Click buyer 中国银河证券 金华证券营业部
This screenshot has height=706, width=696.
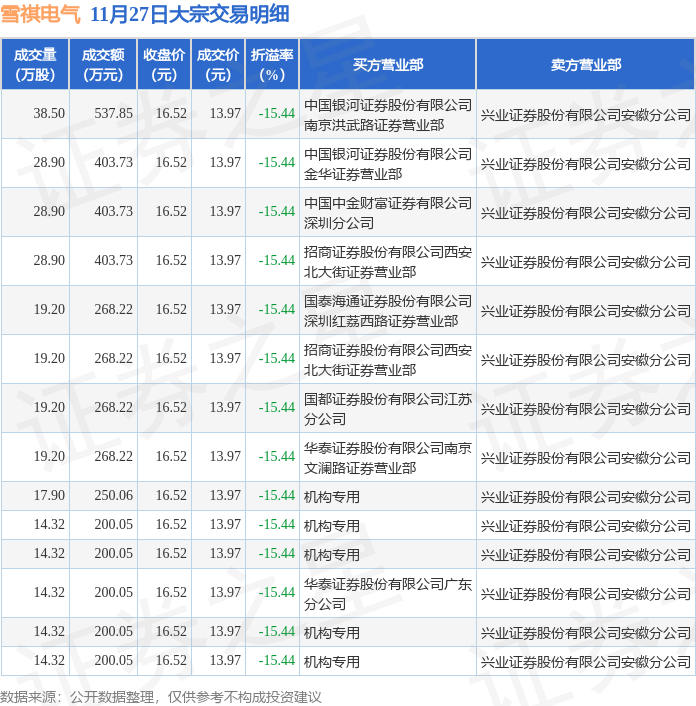coord(388,164)
